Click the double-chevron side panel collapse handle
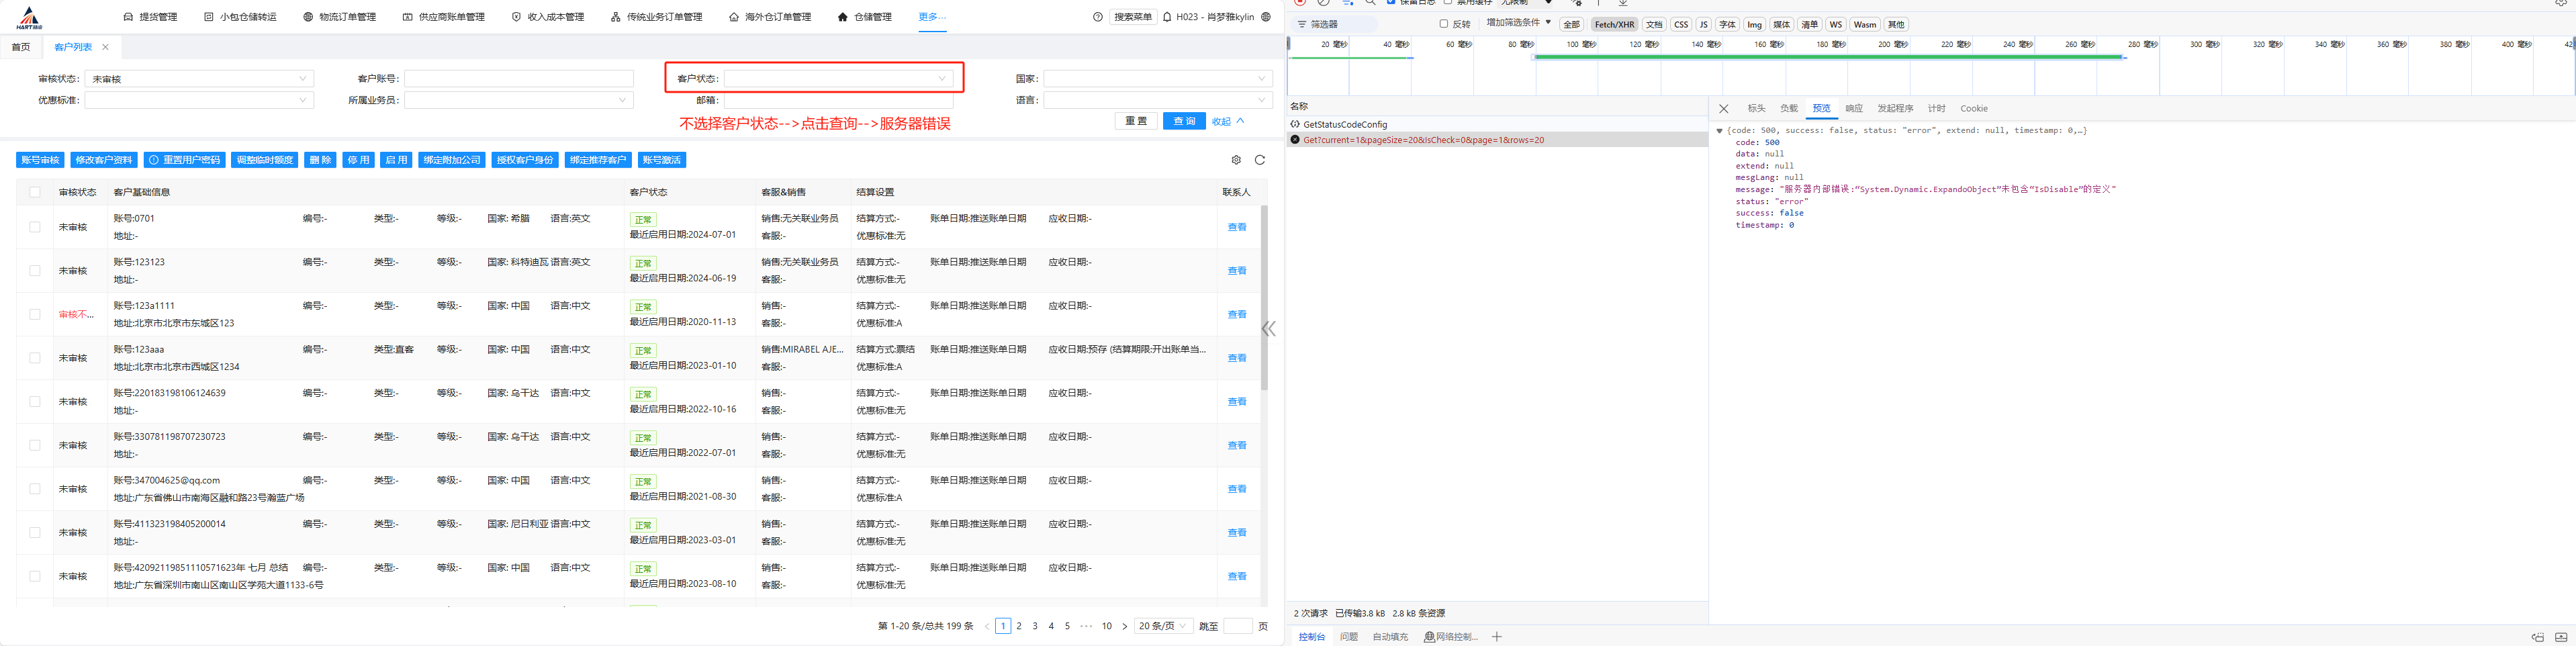This screenshot has width=2576, height=646. pyautogui.click(x=1268, y=329)
